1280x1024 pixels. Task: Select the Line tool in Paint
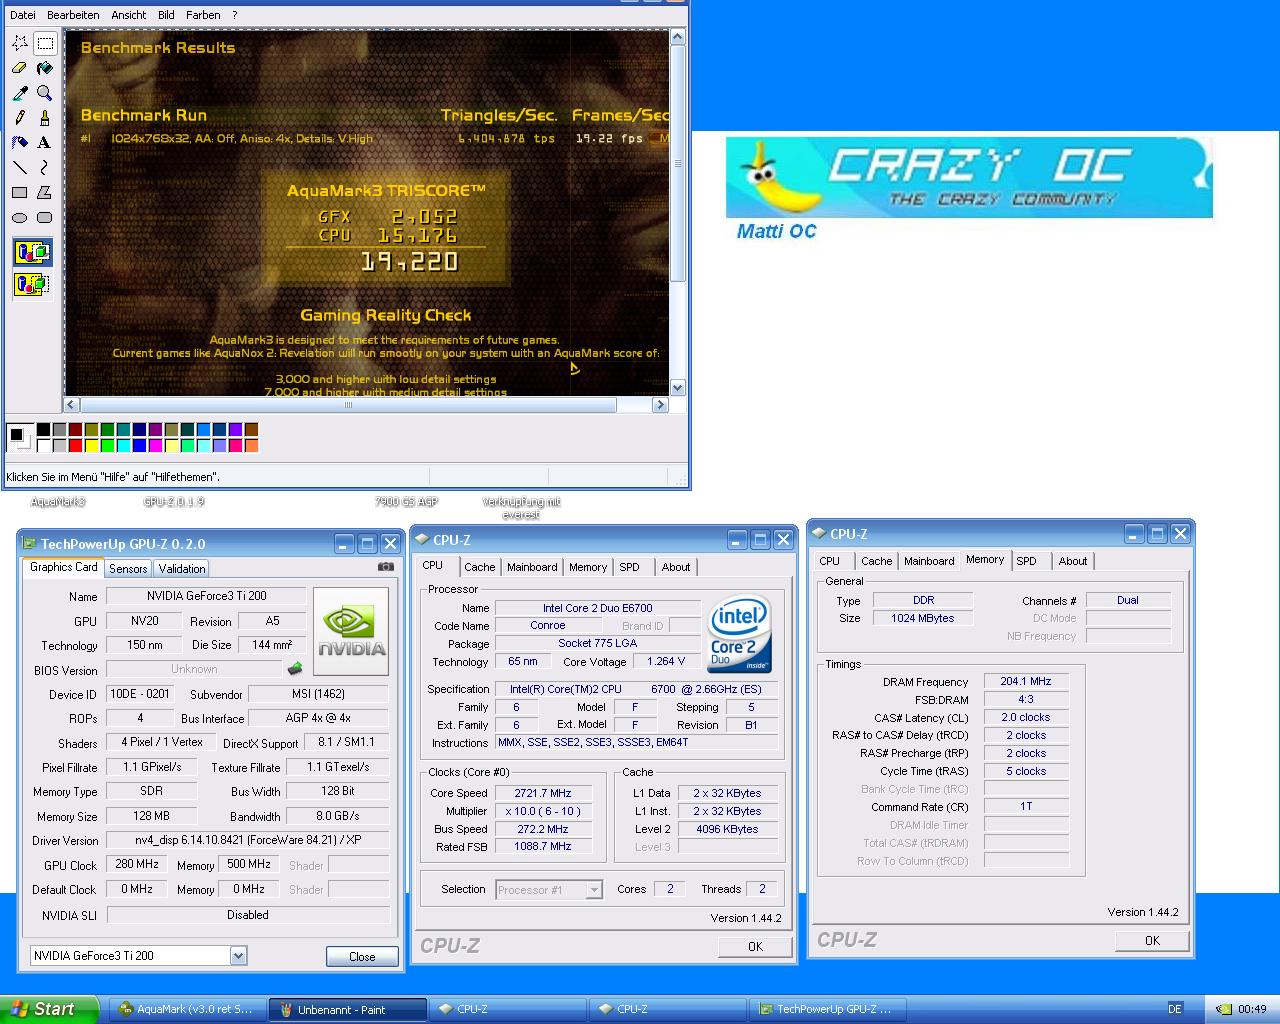coord(20,168)
